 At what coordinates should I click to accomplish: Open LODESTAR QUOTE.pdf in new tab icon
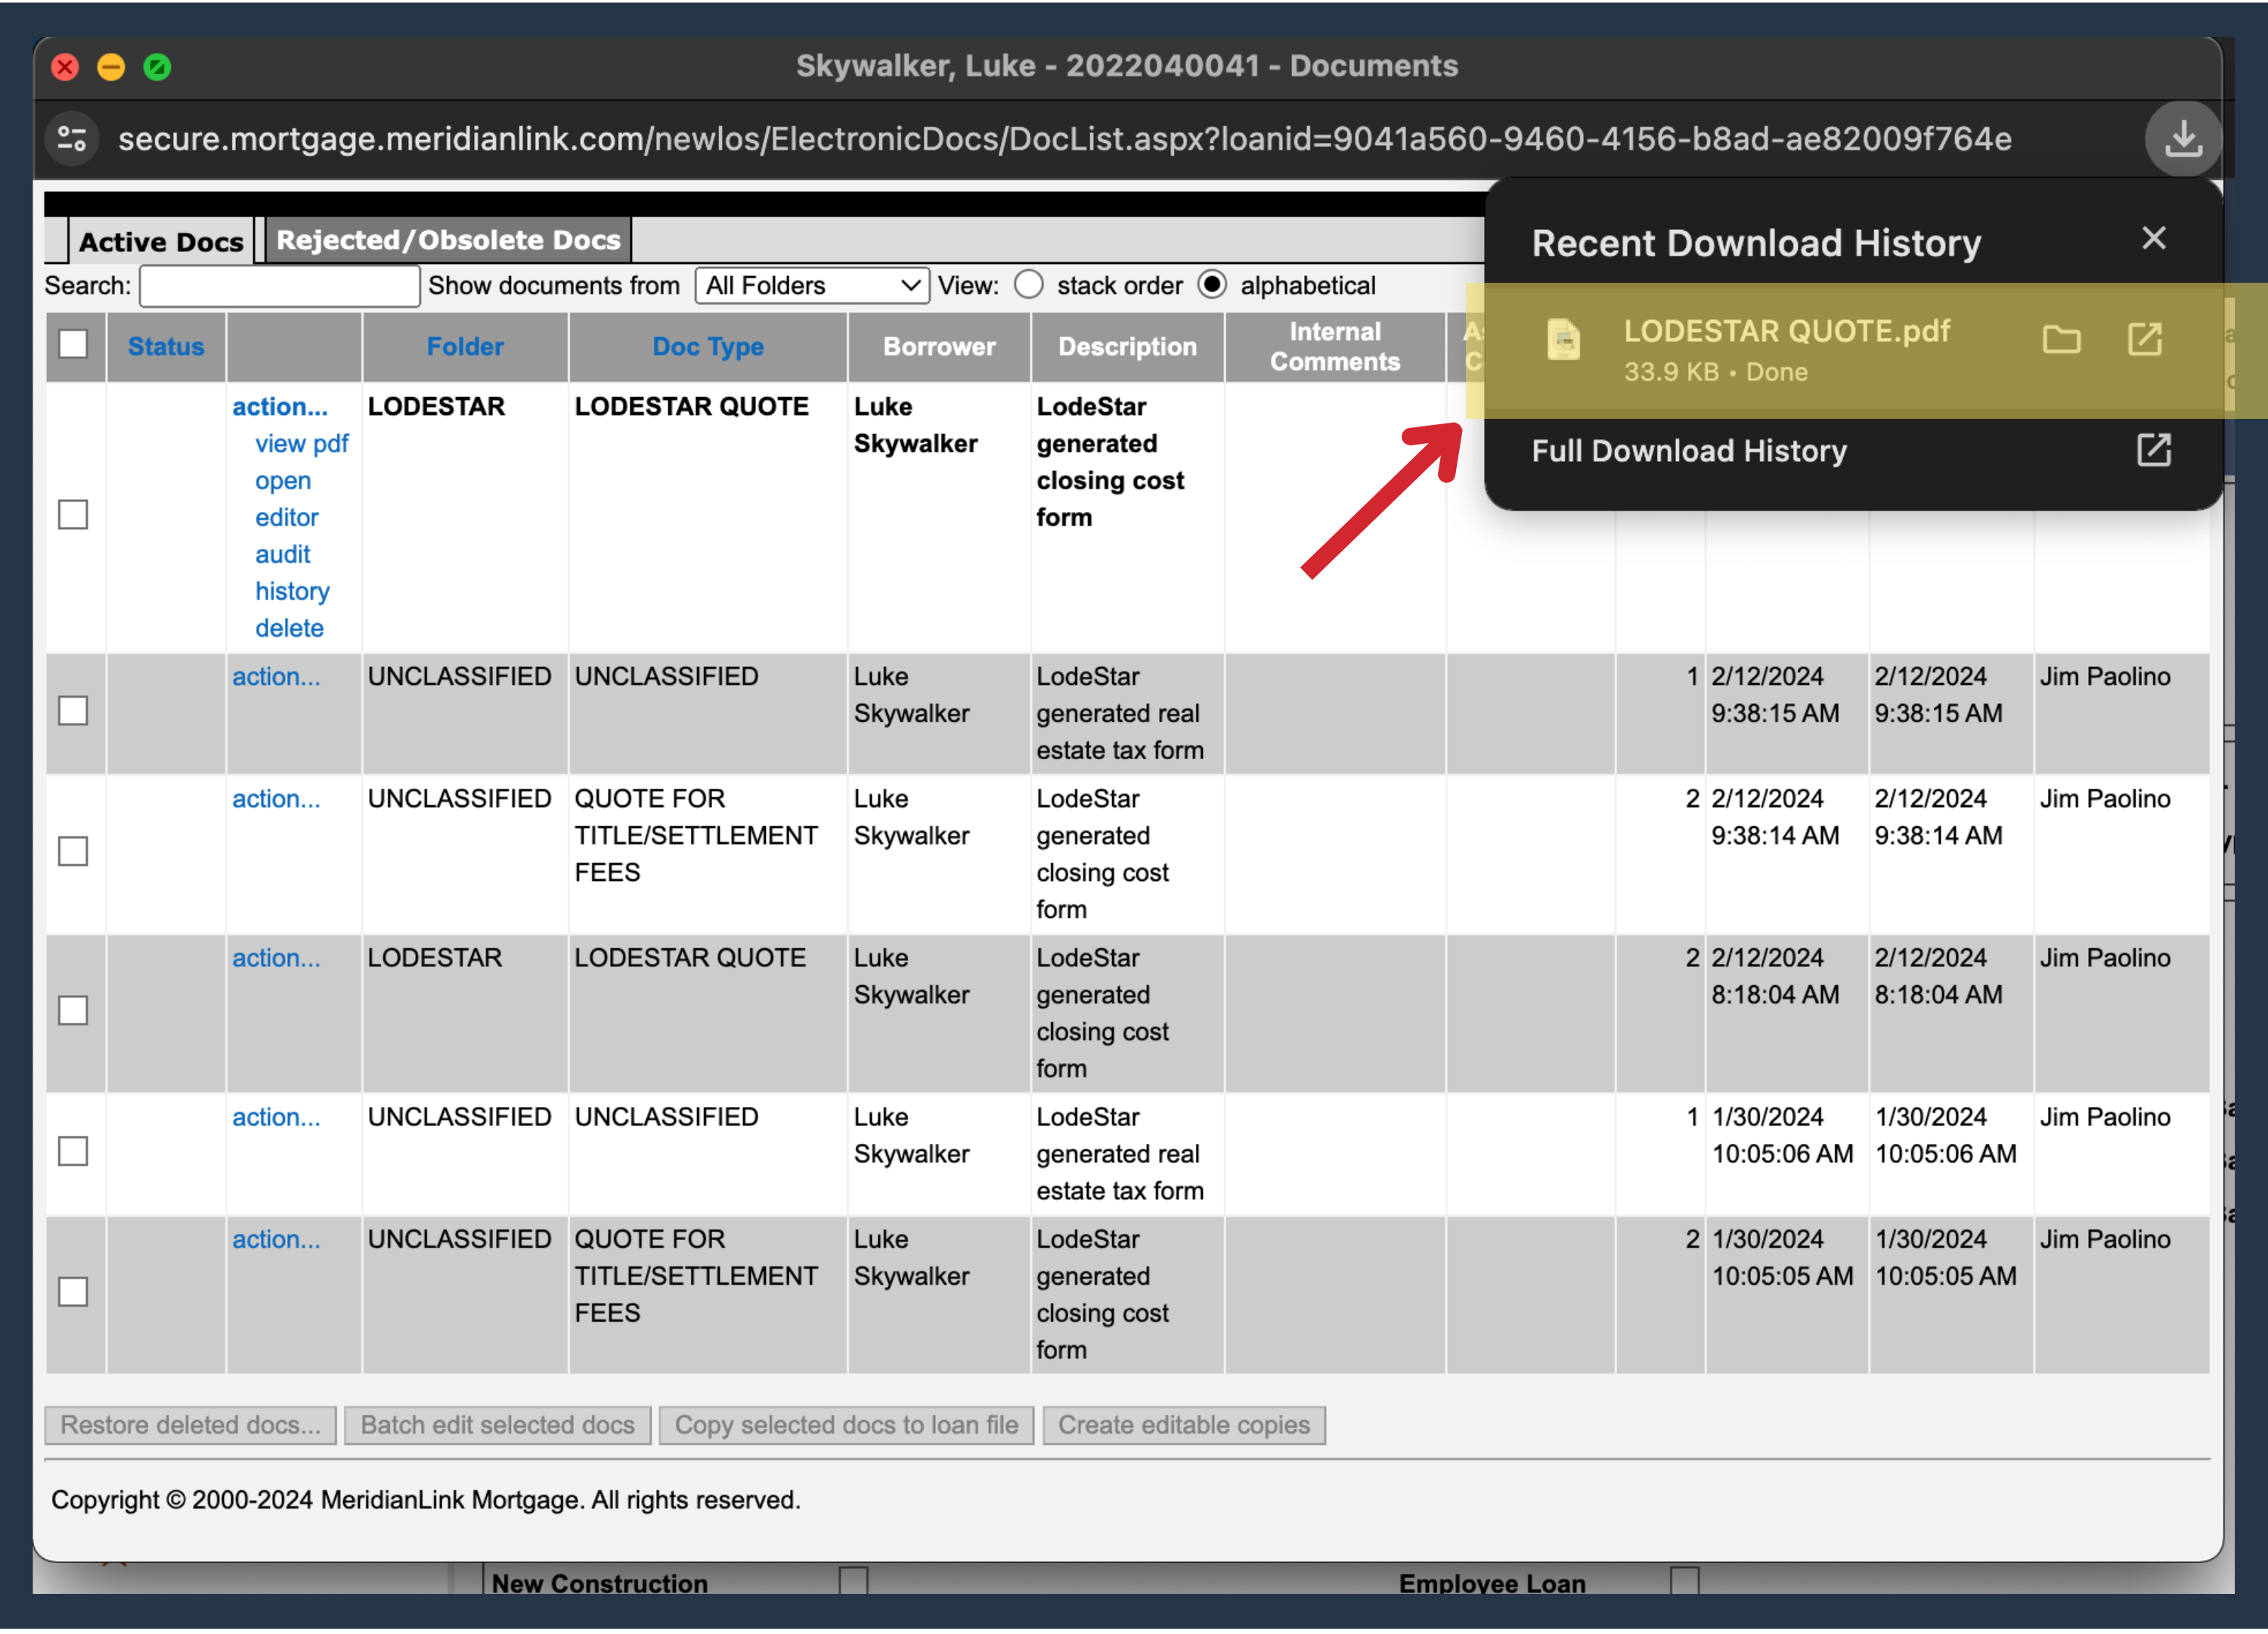point(2144,340)
